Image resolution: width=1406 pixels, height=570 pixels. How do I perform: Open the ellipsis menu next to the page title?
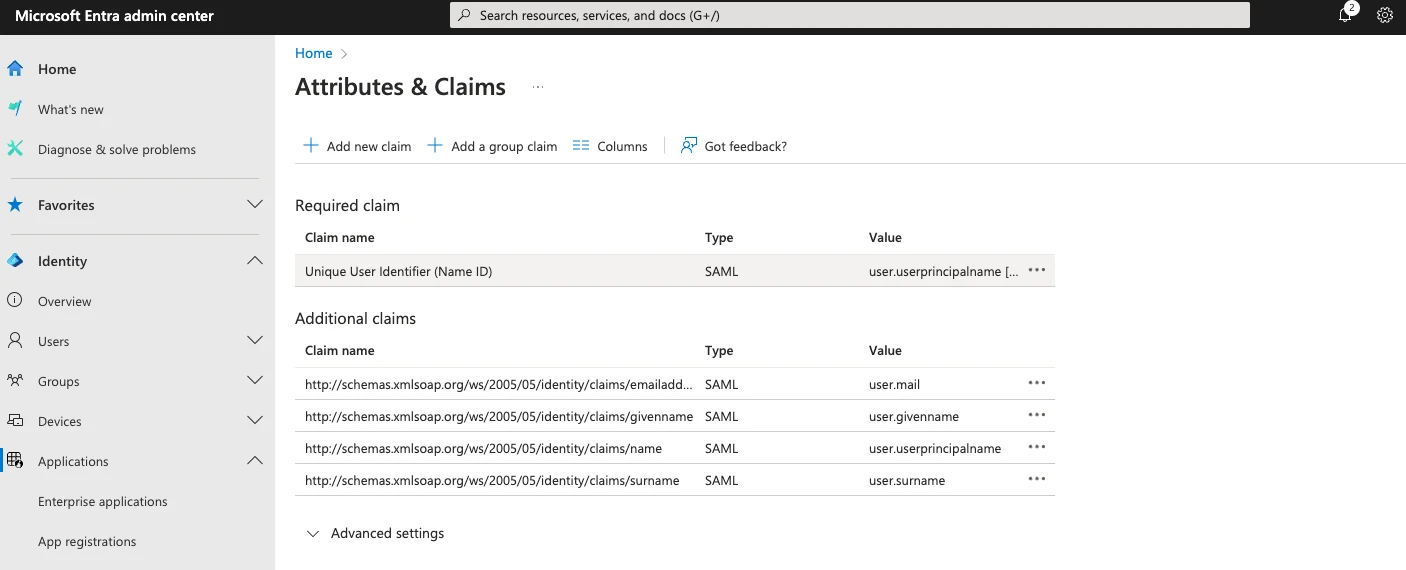coord(538,88)
